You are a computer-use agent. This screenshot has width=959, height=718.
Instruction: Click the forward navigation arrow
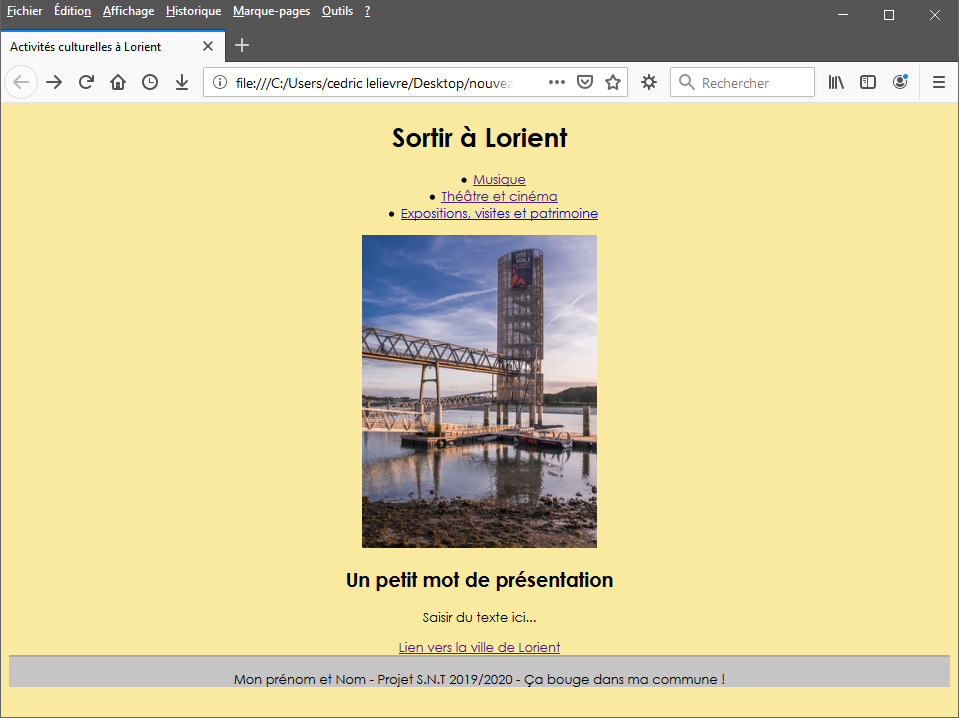pyautogui.click(x=54, y=82)
